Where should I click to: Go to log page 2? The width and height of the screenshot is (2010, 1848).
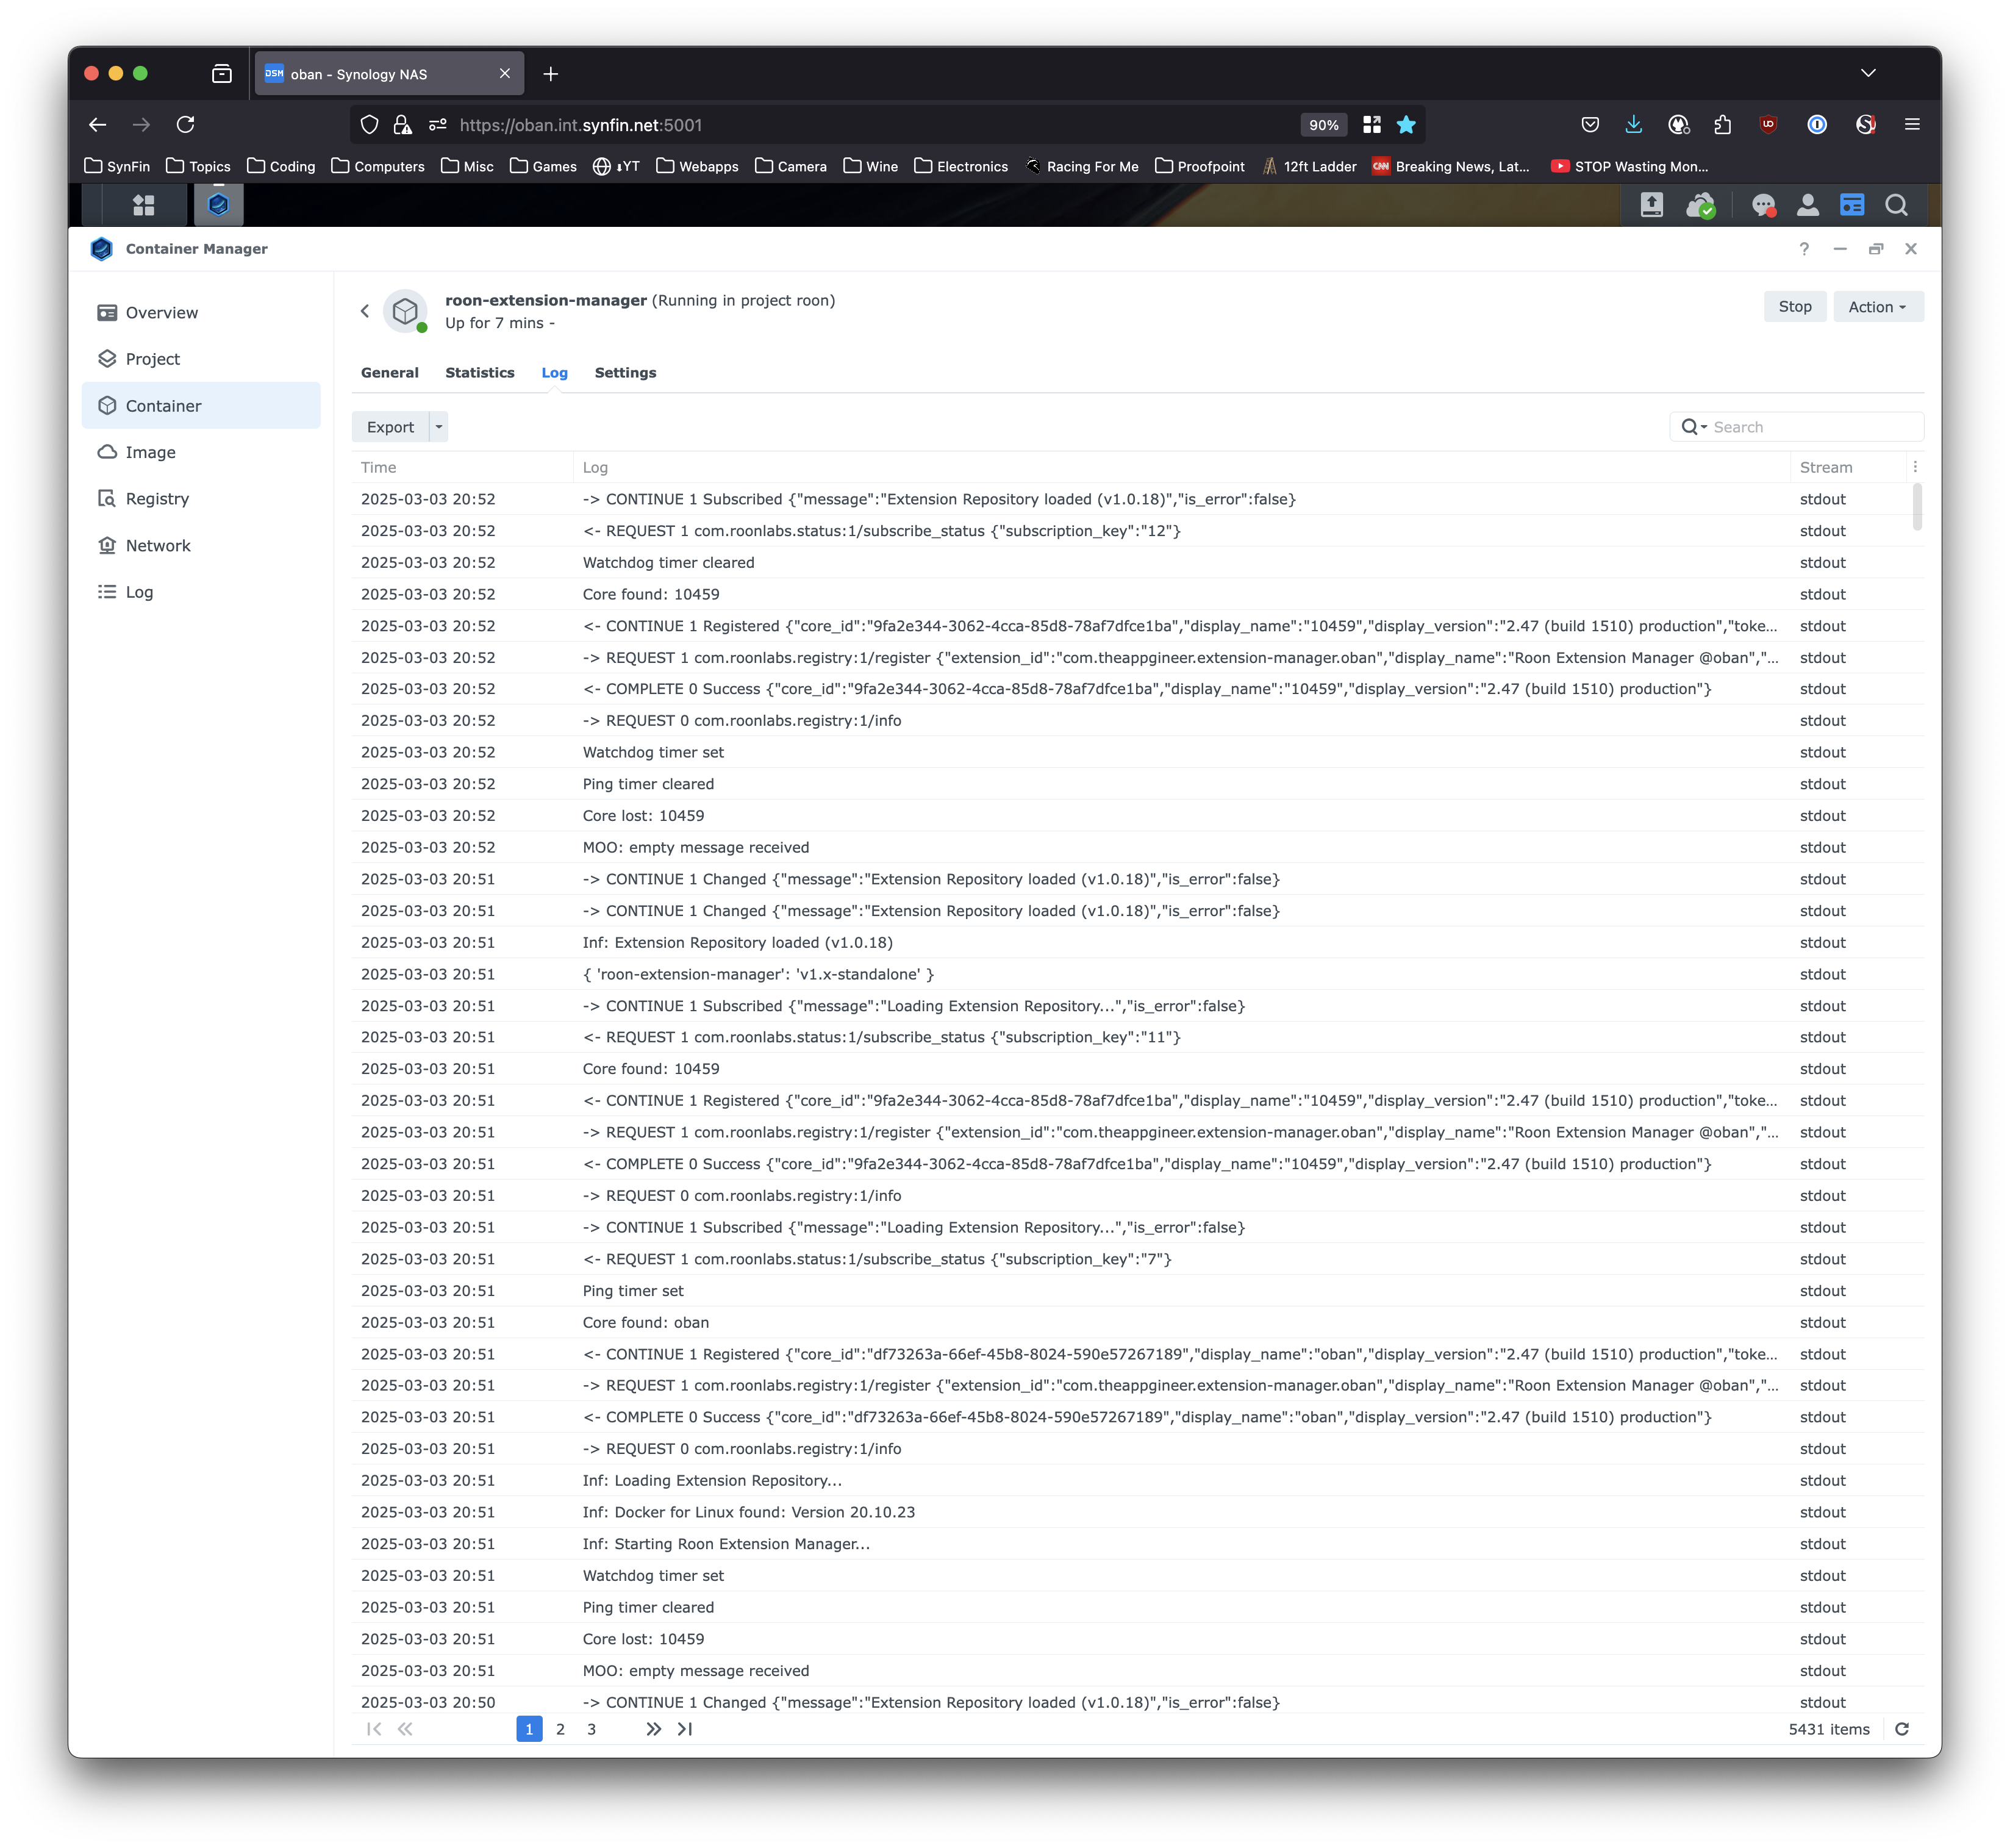[x=560, y=1729]
